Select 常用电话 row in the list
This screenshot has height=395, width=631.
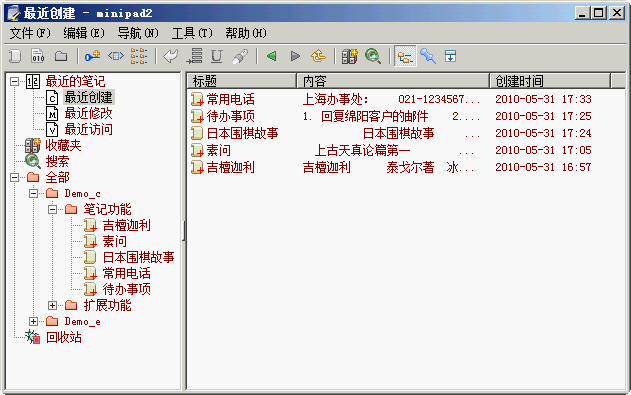click(x=406, y=99)
